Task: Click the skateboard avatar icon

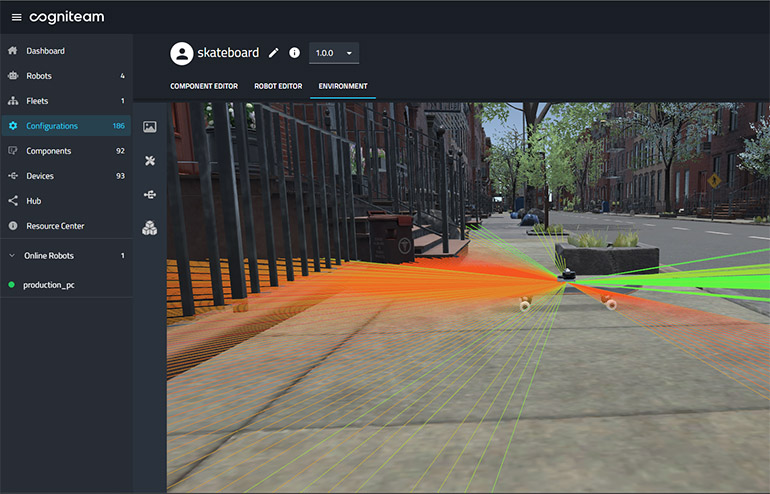Action: tap(182, 53)
